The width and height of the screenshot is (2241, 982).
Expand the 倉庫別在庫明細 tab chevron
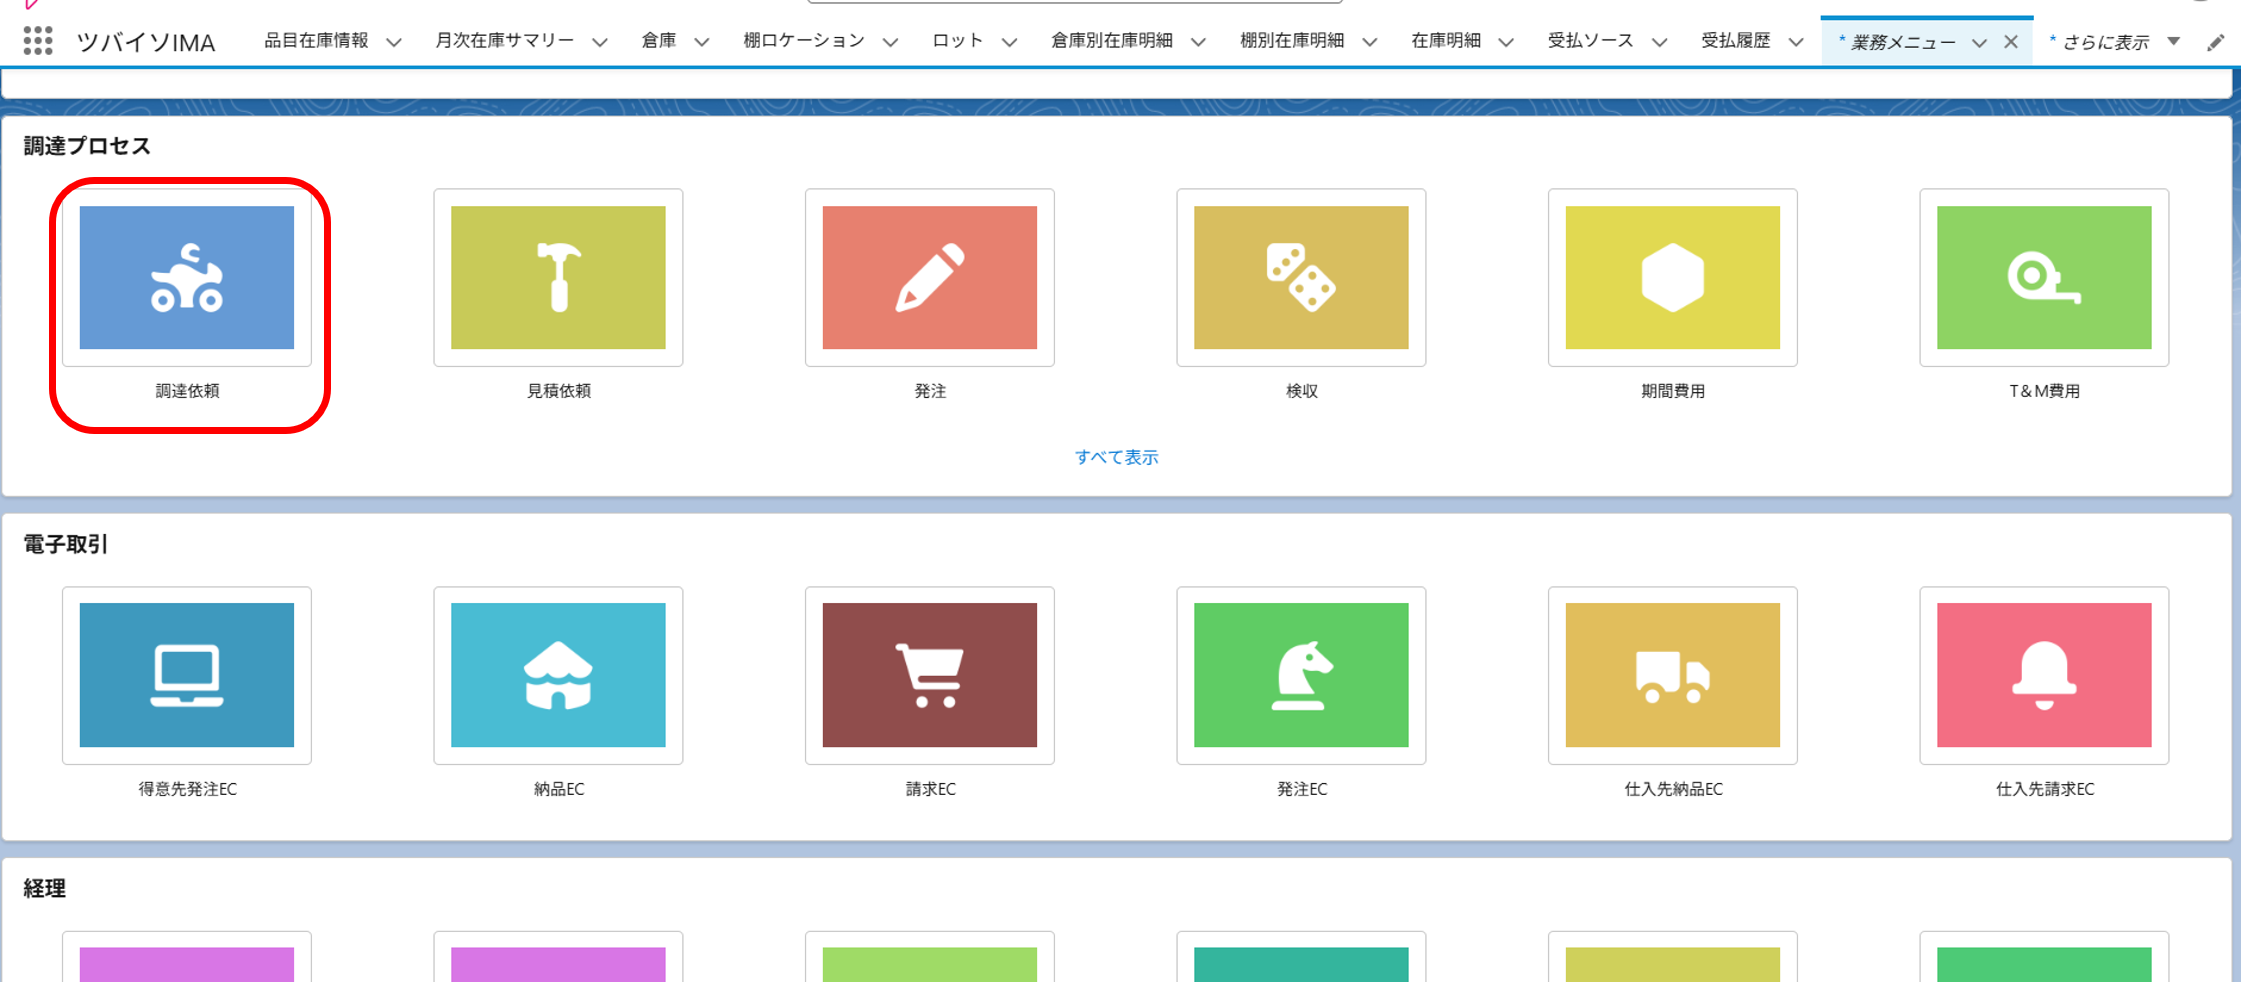point(1199,42)
